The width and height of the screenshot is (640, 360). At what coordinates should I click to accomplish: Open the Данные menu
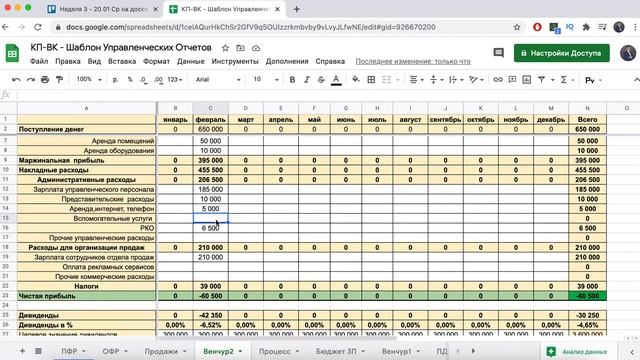click(191, 61)
